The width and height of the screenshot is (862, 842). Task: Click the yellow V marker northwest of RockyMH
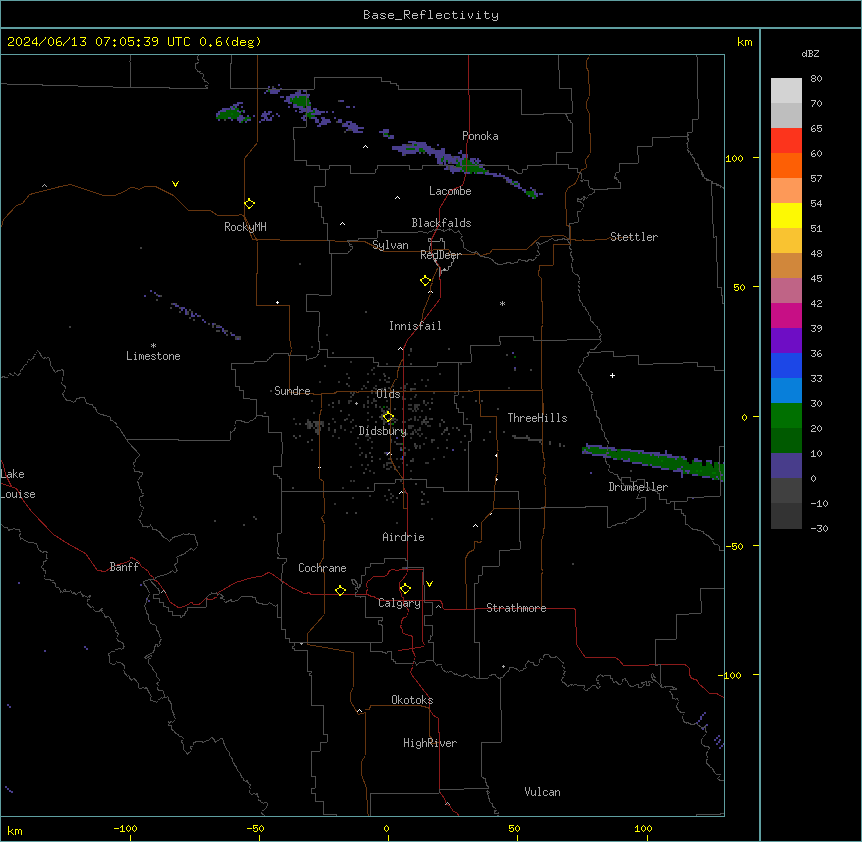click(x=175, y=184)
